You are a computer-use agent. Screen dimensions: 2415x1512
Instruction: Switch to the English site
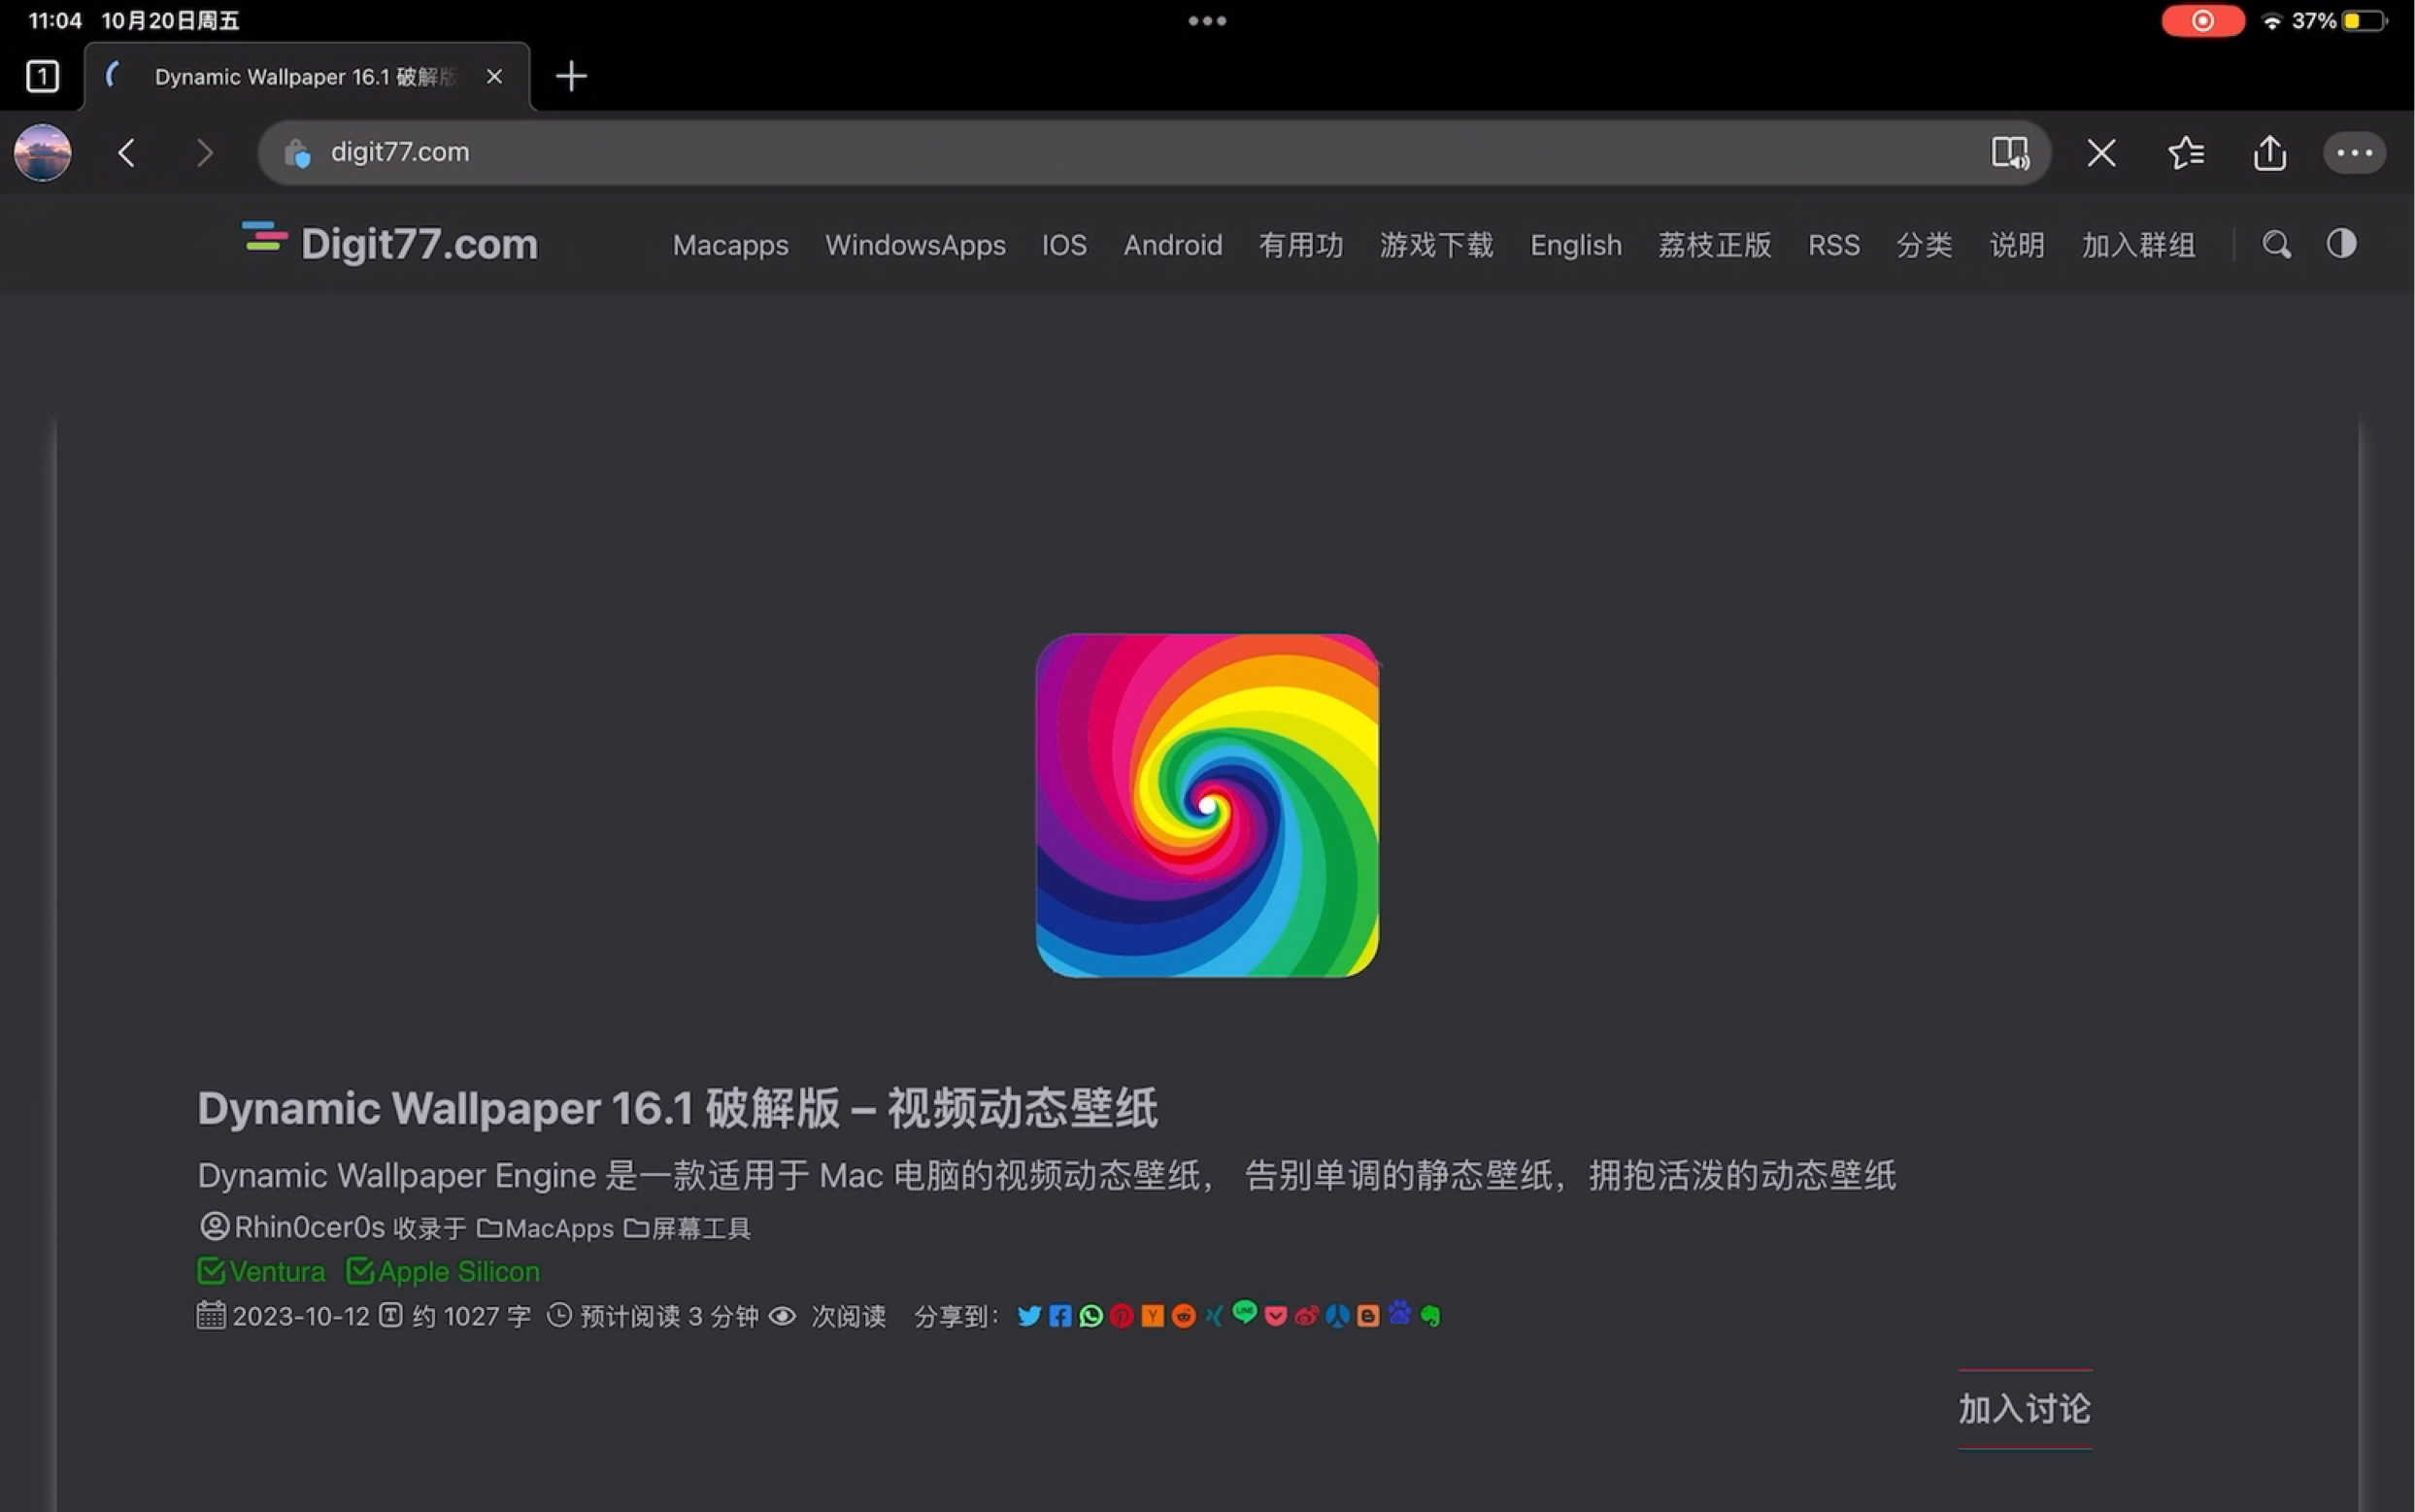[x=1576, y=245]
